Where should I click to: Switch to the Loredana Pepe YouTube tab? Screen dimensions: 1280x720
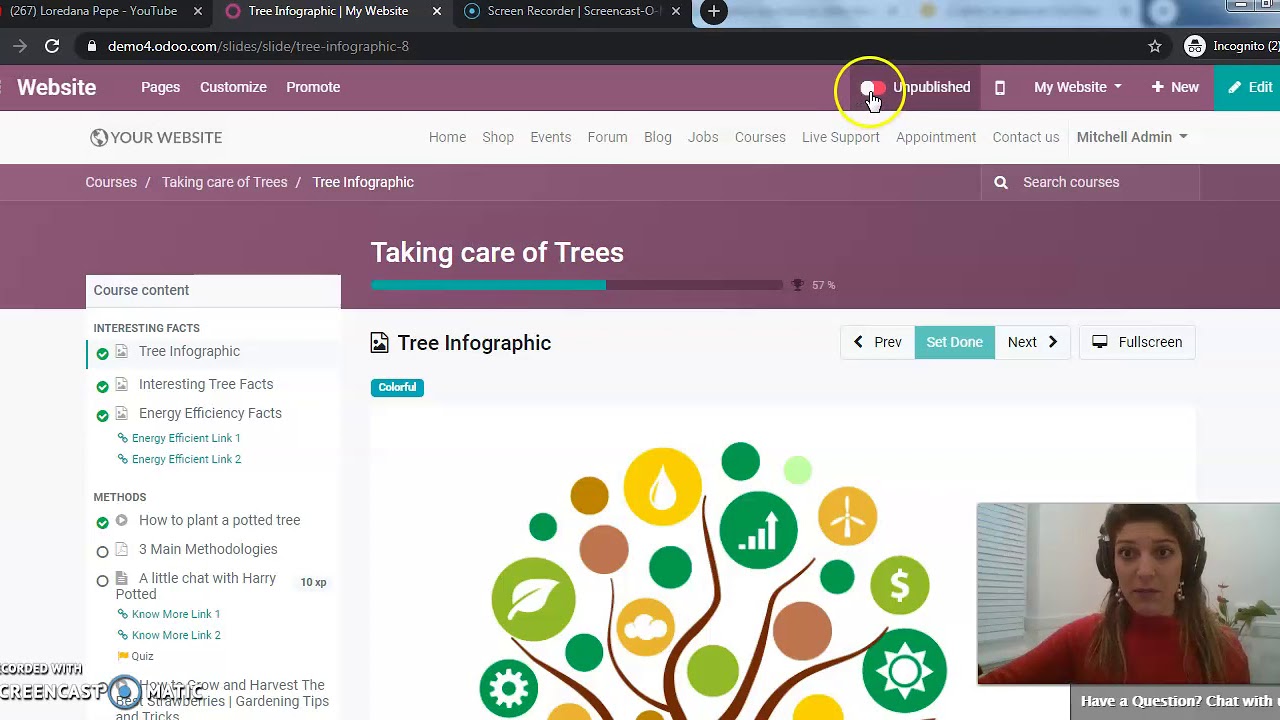click(93, 11)
